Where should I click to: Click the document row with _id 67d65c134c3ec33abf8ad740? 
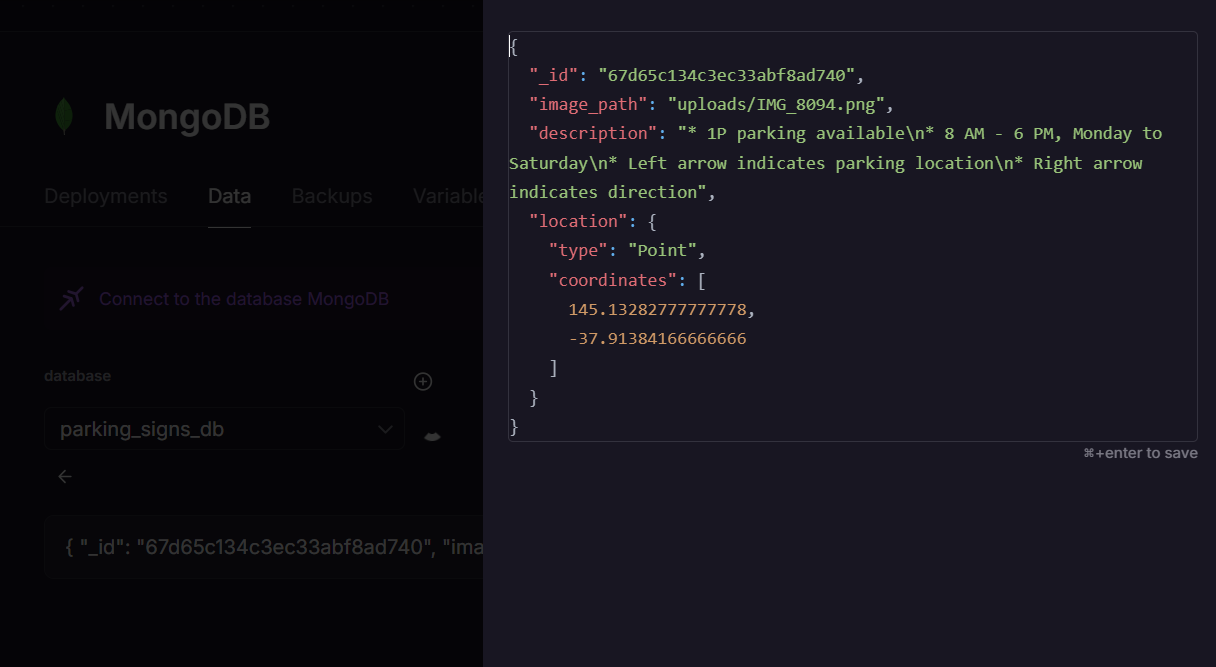(x=264, y=547)
